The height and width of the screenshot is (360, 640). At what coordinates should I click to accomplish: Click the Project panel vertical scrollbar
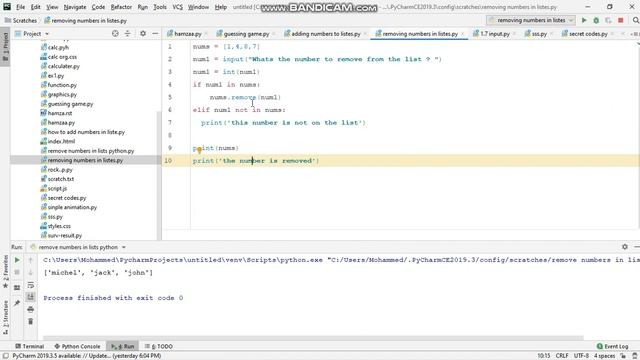pyautogui.click(x=159, y=176)
